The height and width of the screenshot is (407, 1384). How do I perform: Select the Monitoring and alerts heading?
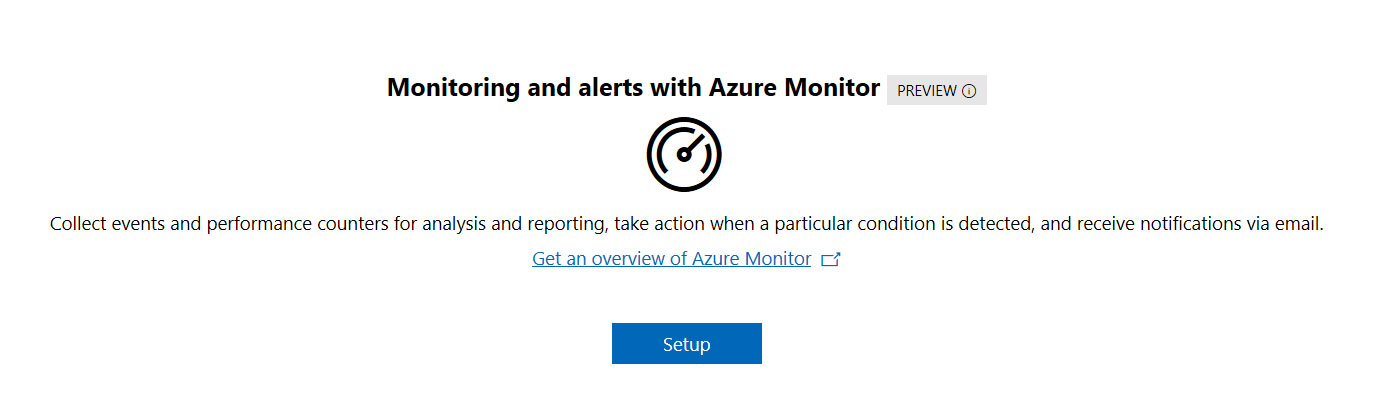click(633, 87)
